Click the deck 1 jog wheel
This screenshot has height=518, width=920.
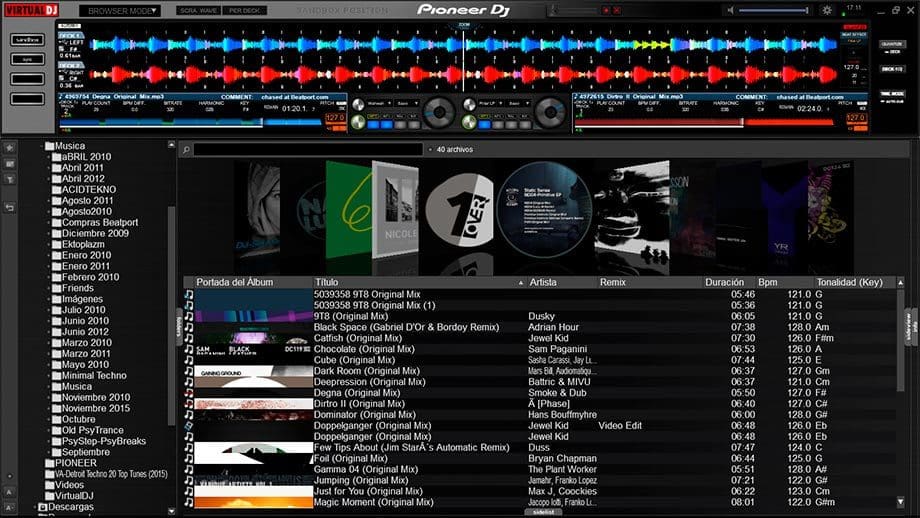439,111
